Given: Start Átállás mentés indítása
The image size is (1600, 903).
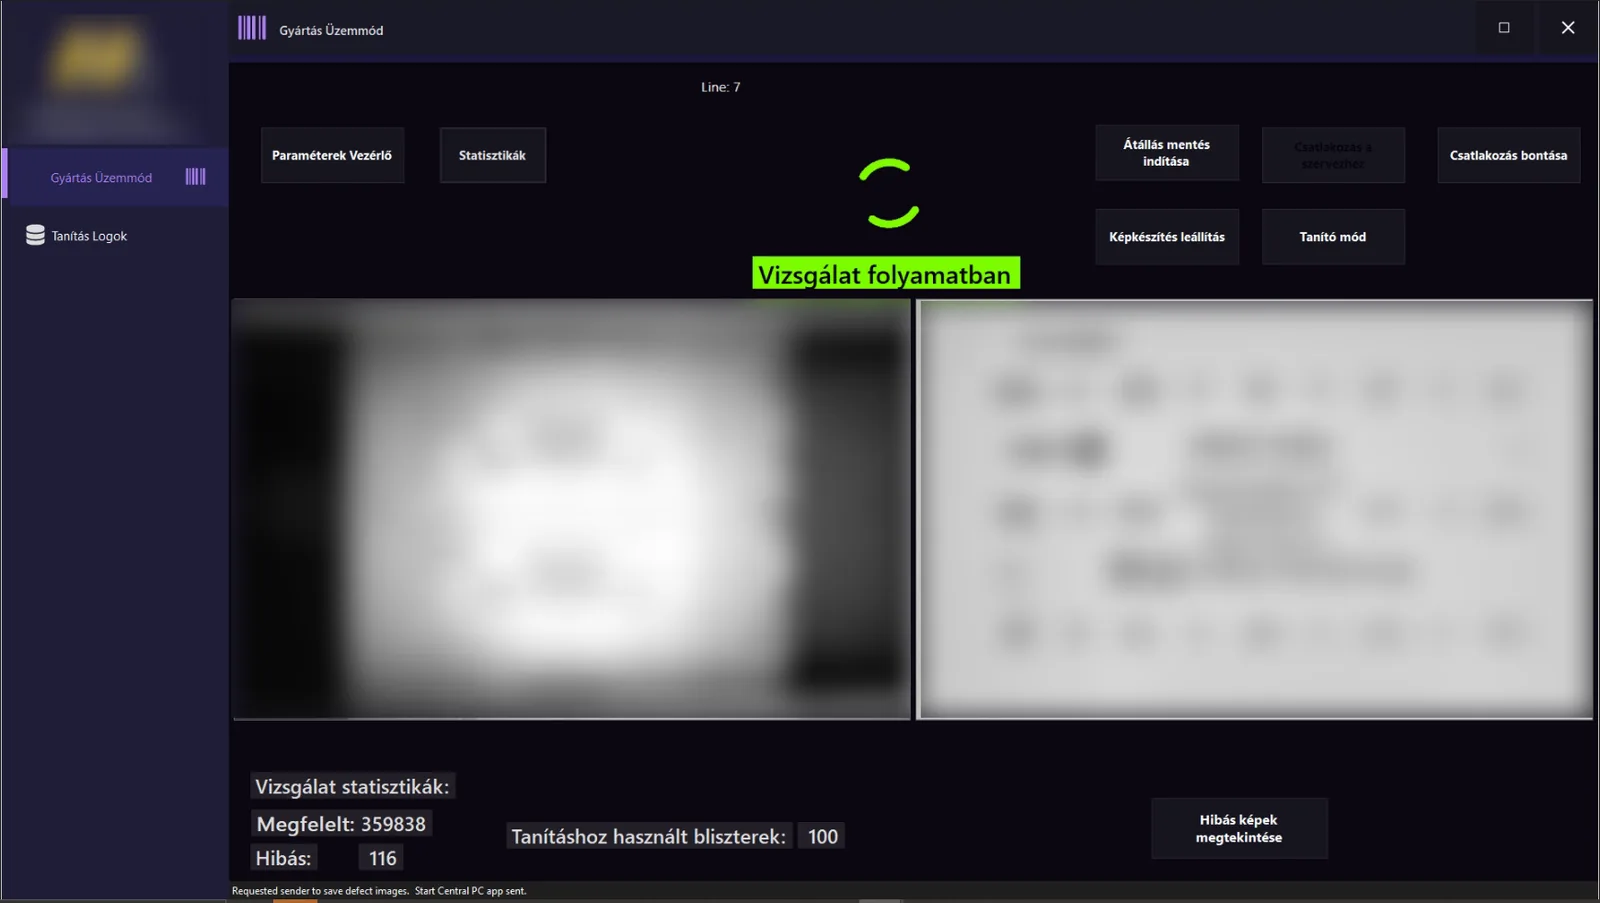Looking at the screenshot, I should [x=1166, y=153].
